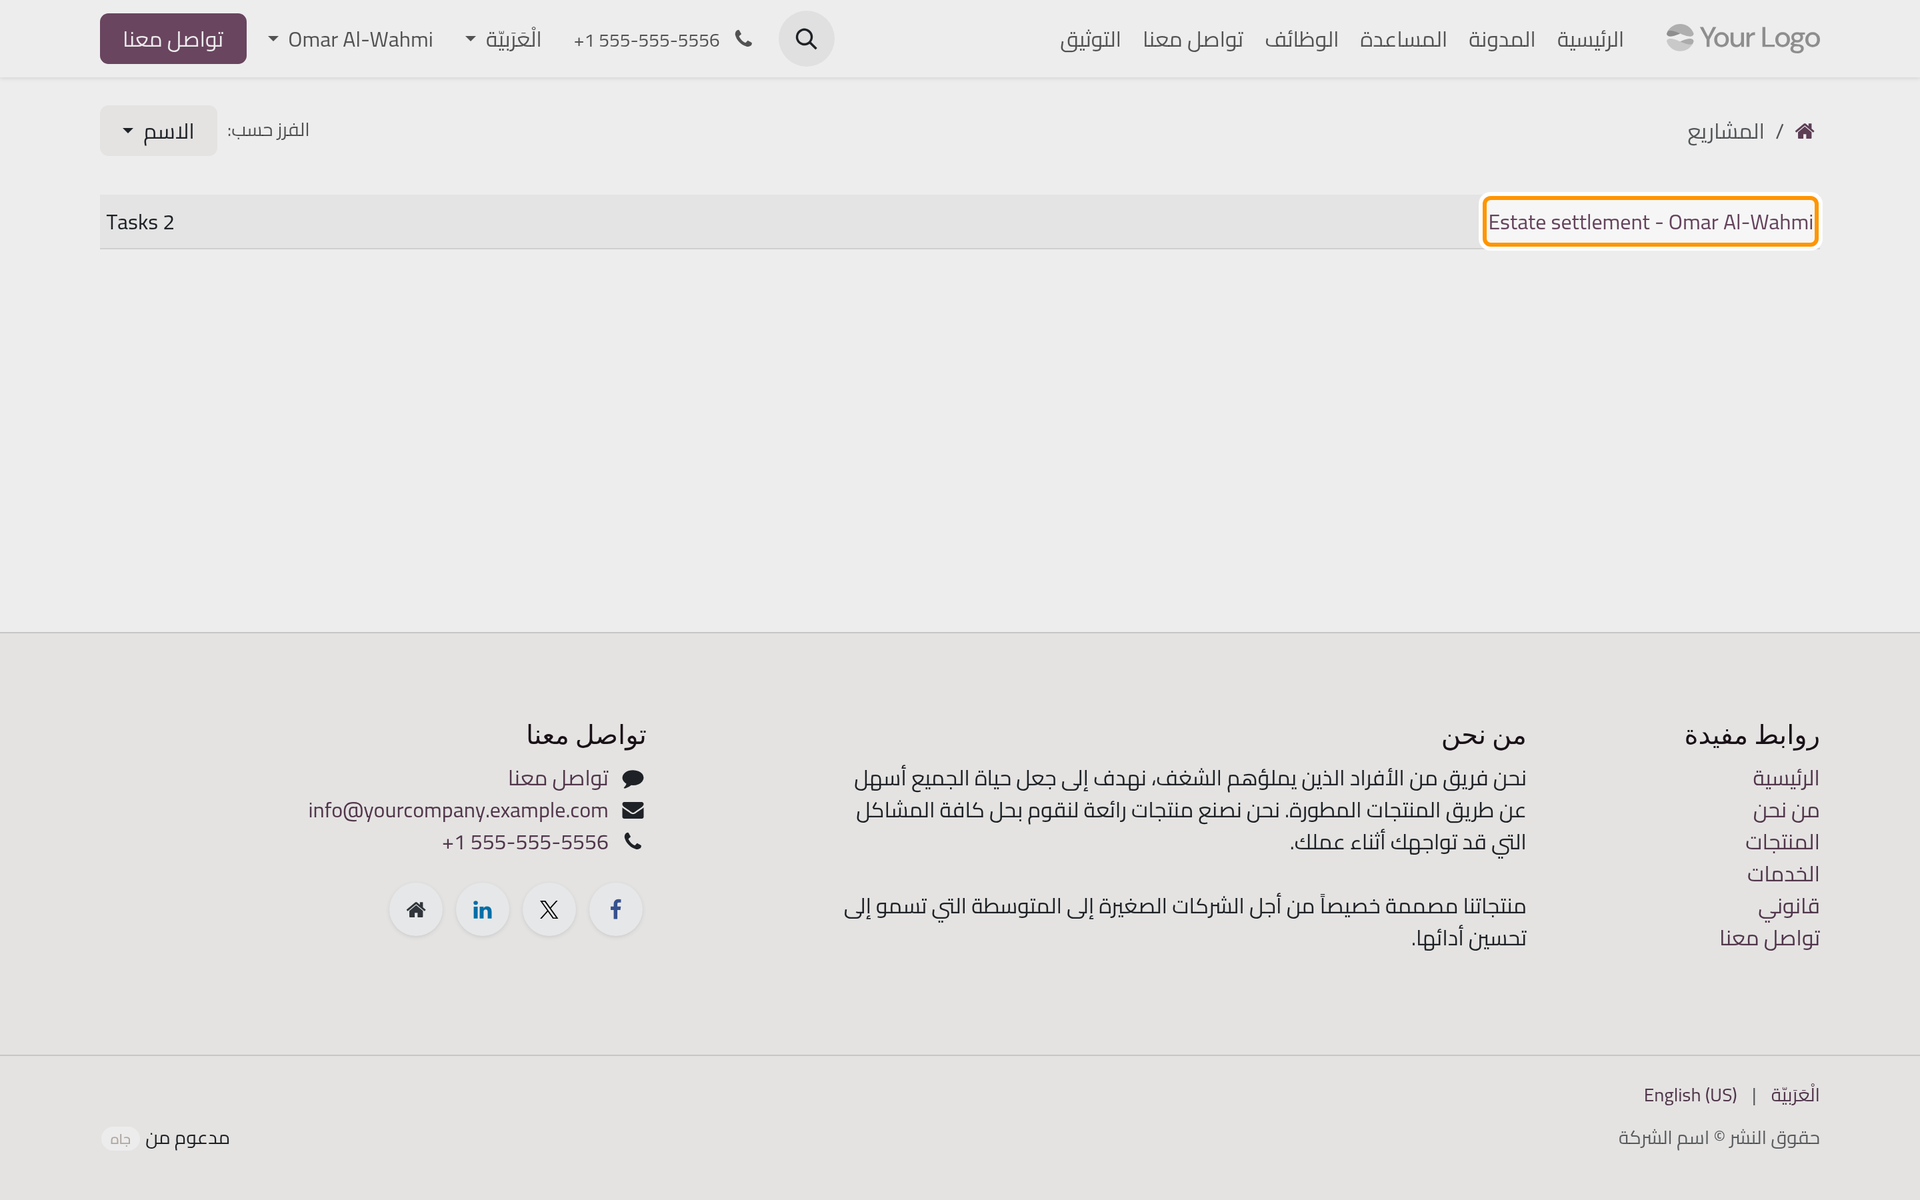
Task: Click footer تواصل معنا link beside bubble
Action: pyautogui.click(x=558, y=778)
